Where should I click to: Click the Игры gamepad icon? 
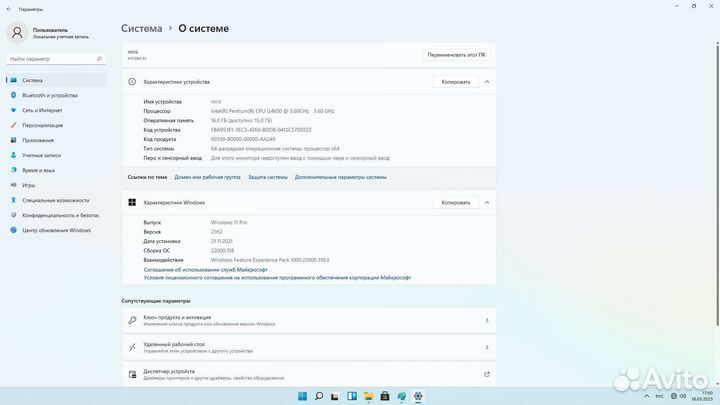click(13, 185)
